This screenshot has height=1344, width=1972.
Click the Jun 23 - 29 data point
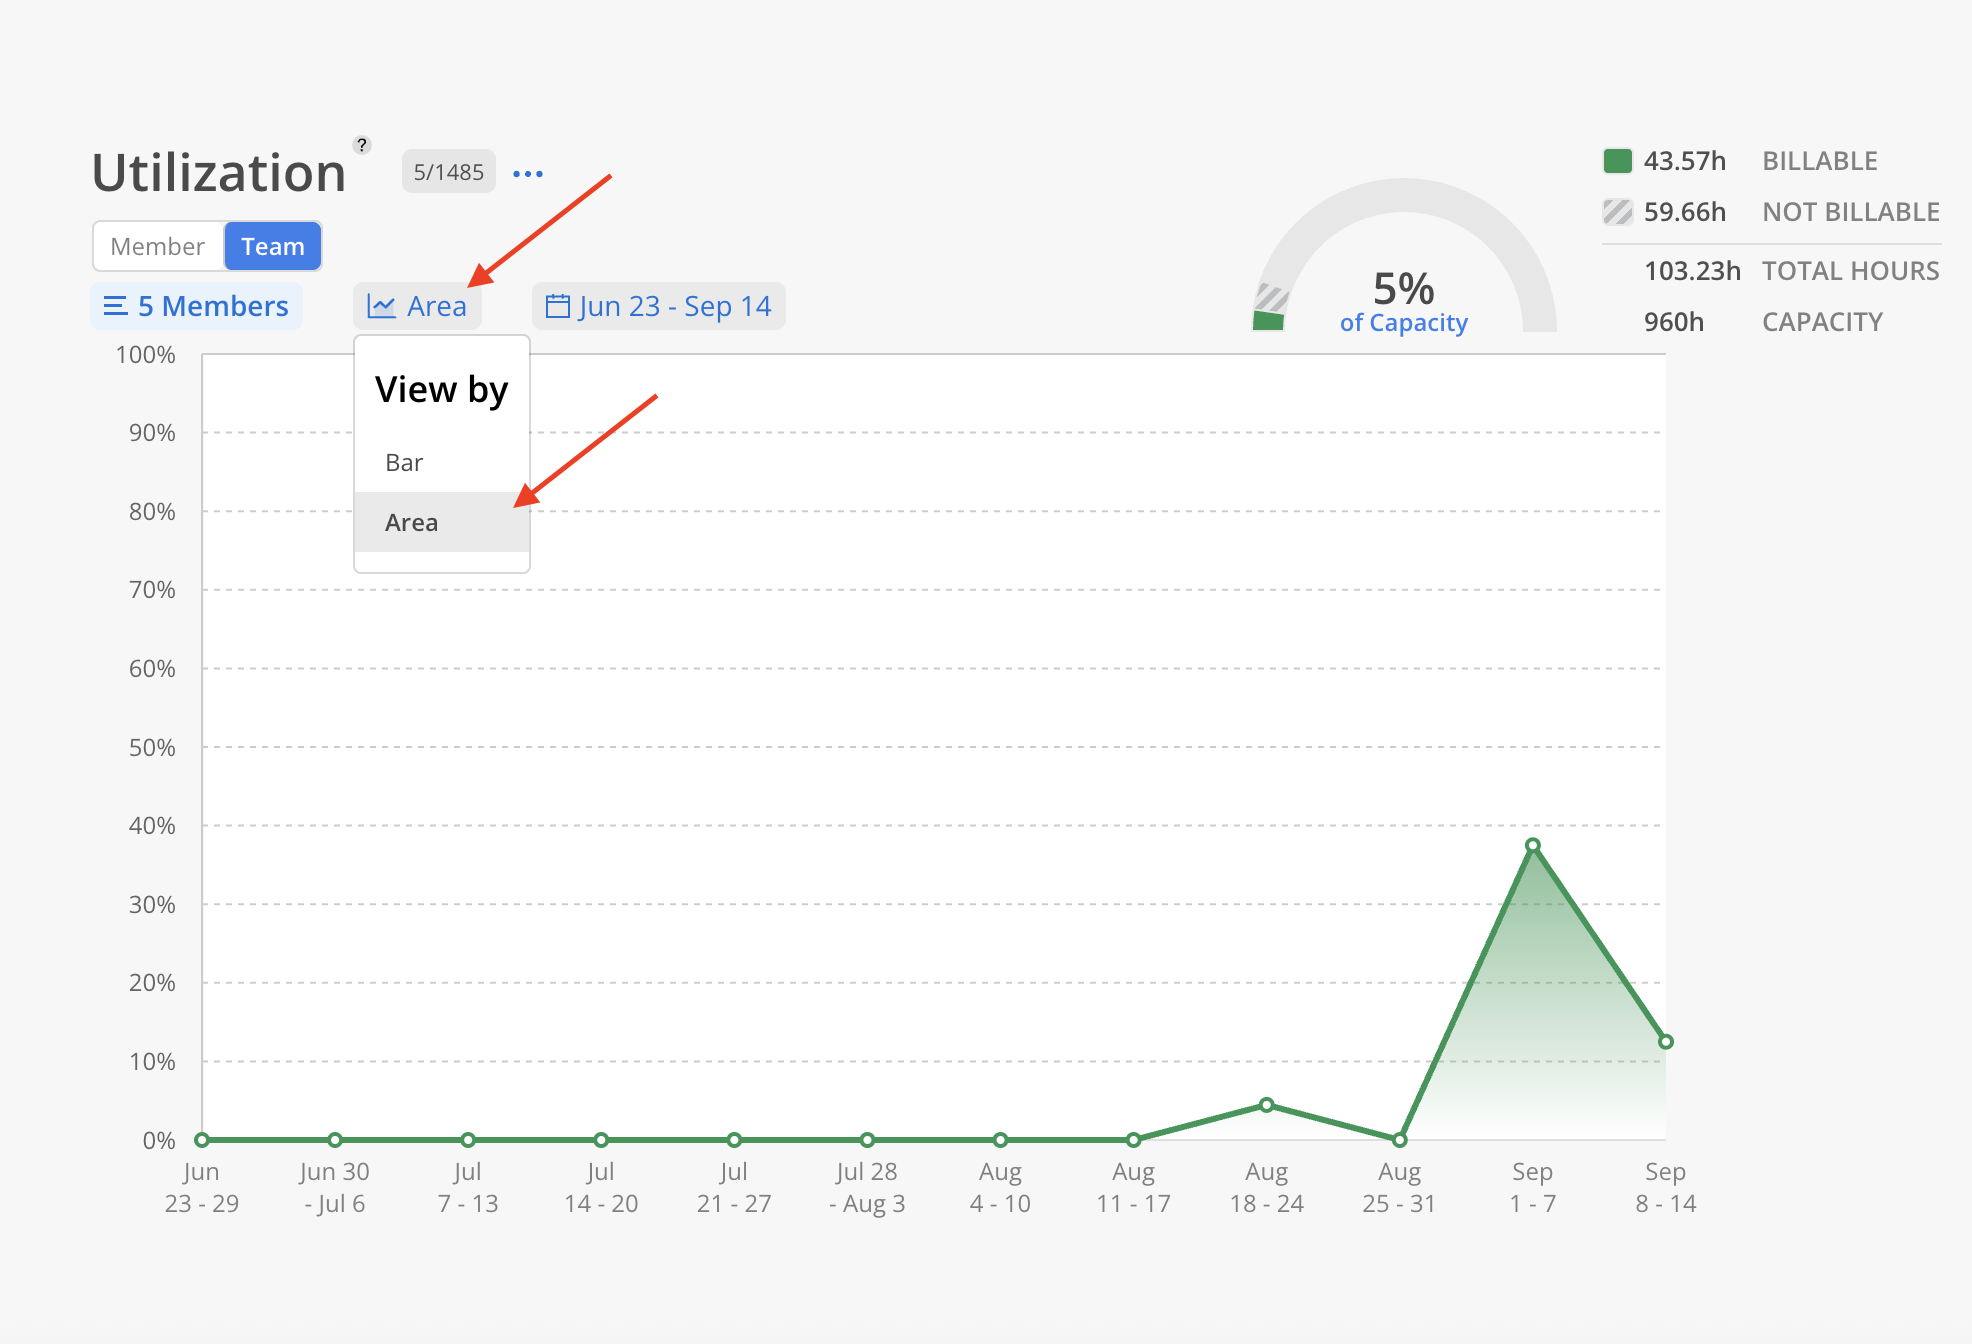[202, 1139]
